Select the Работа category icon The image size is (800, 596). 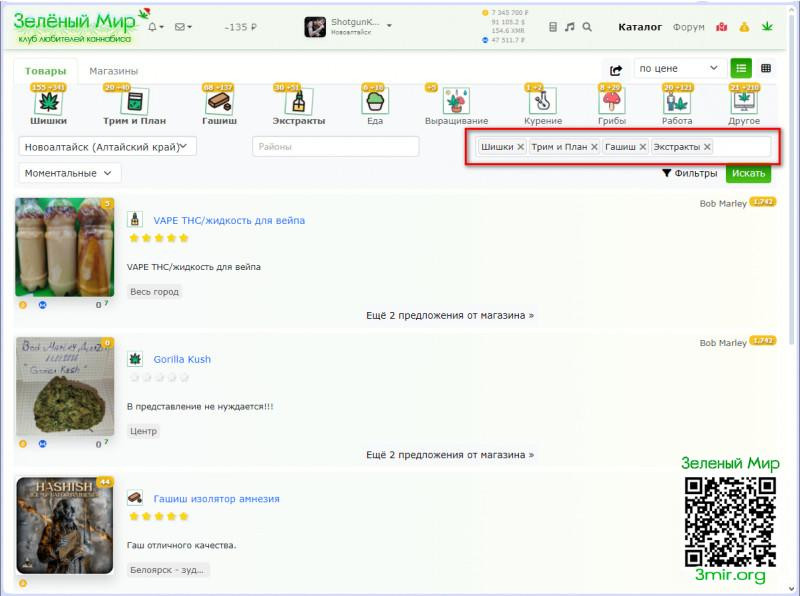click(677, 102)
